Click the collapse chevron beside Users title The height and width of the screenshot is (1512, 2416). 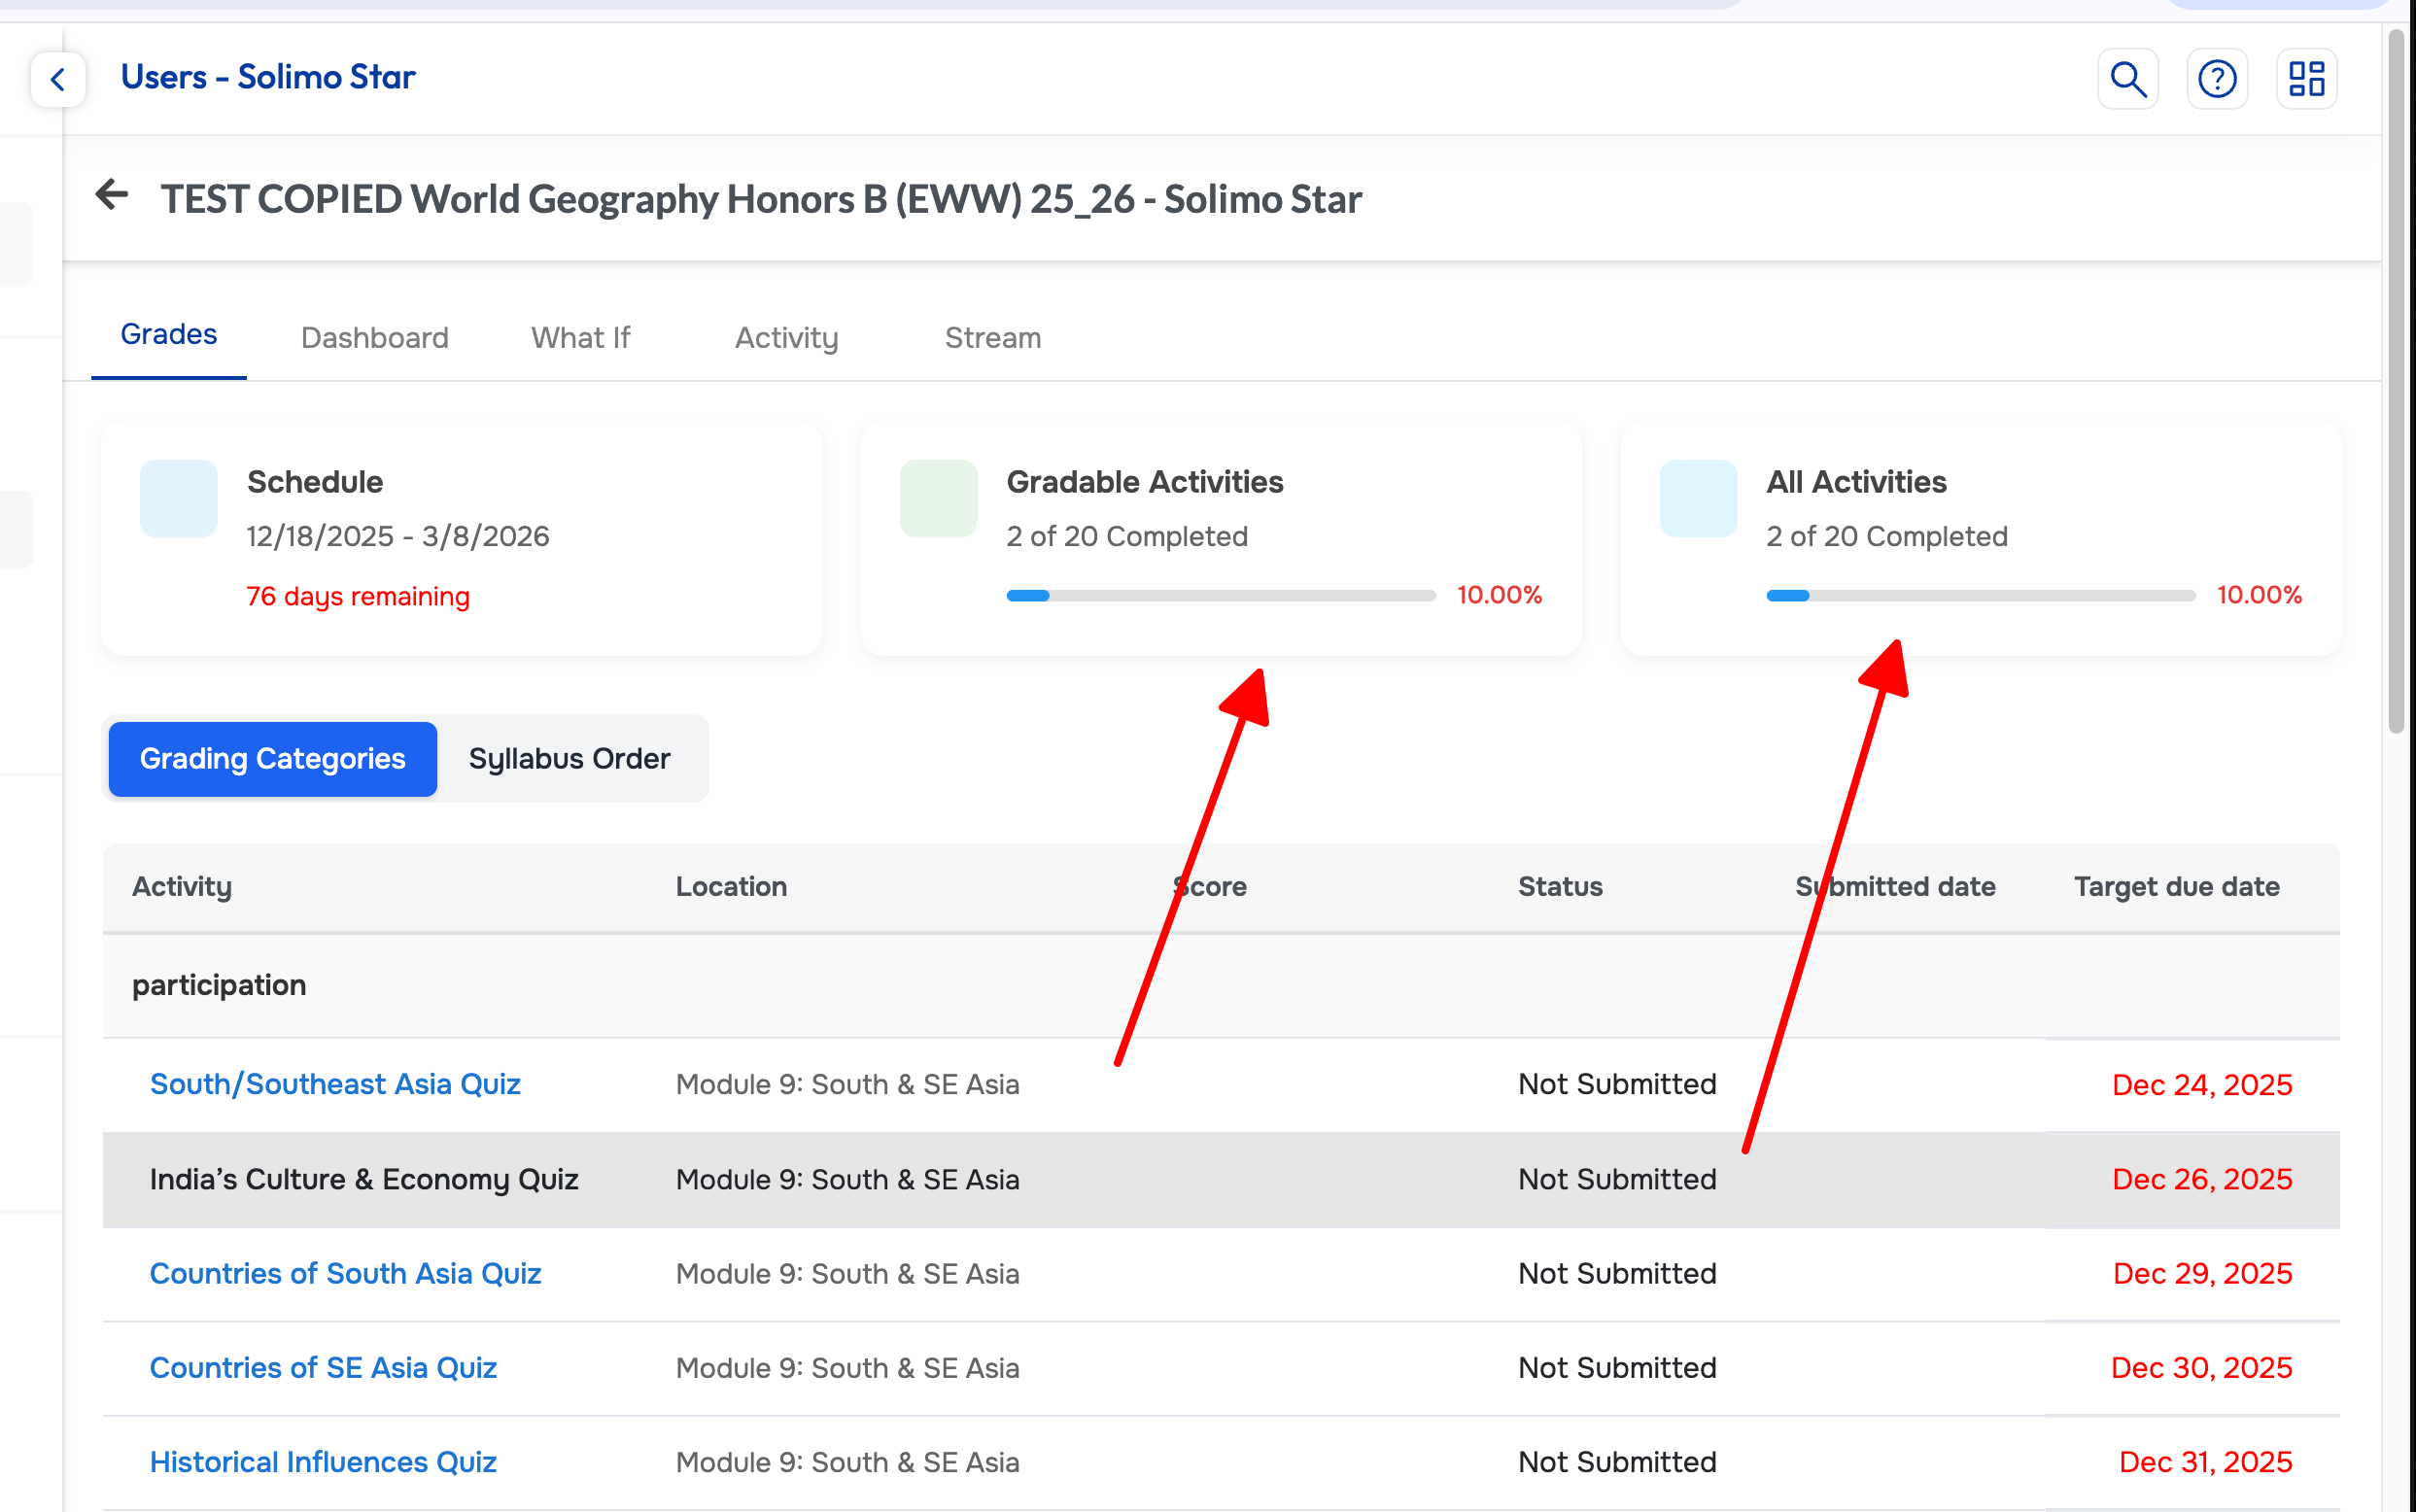click(x=58, y=79)
